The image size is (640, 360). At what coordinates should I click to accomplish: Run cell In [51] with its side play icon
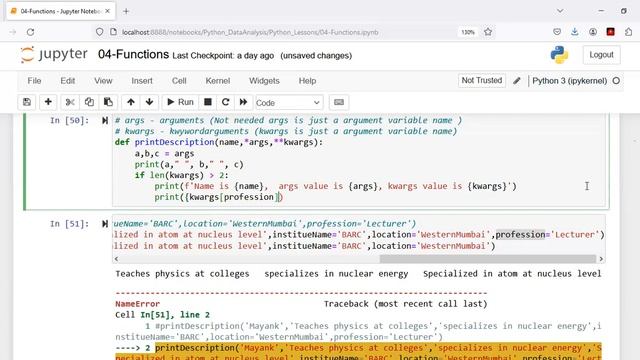click(x=105, y=224)
